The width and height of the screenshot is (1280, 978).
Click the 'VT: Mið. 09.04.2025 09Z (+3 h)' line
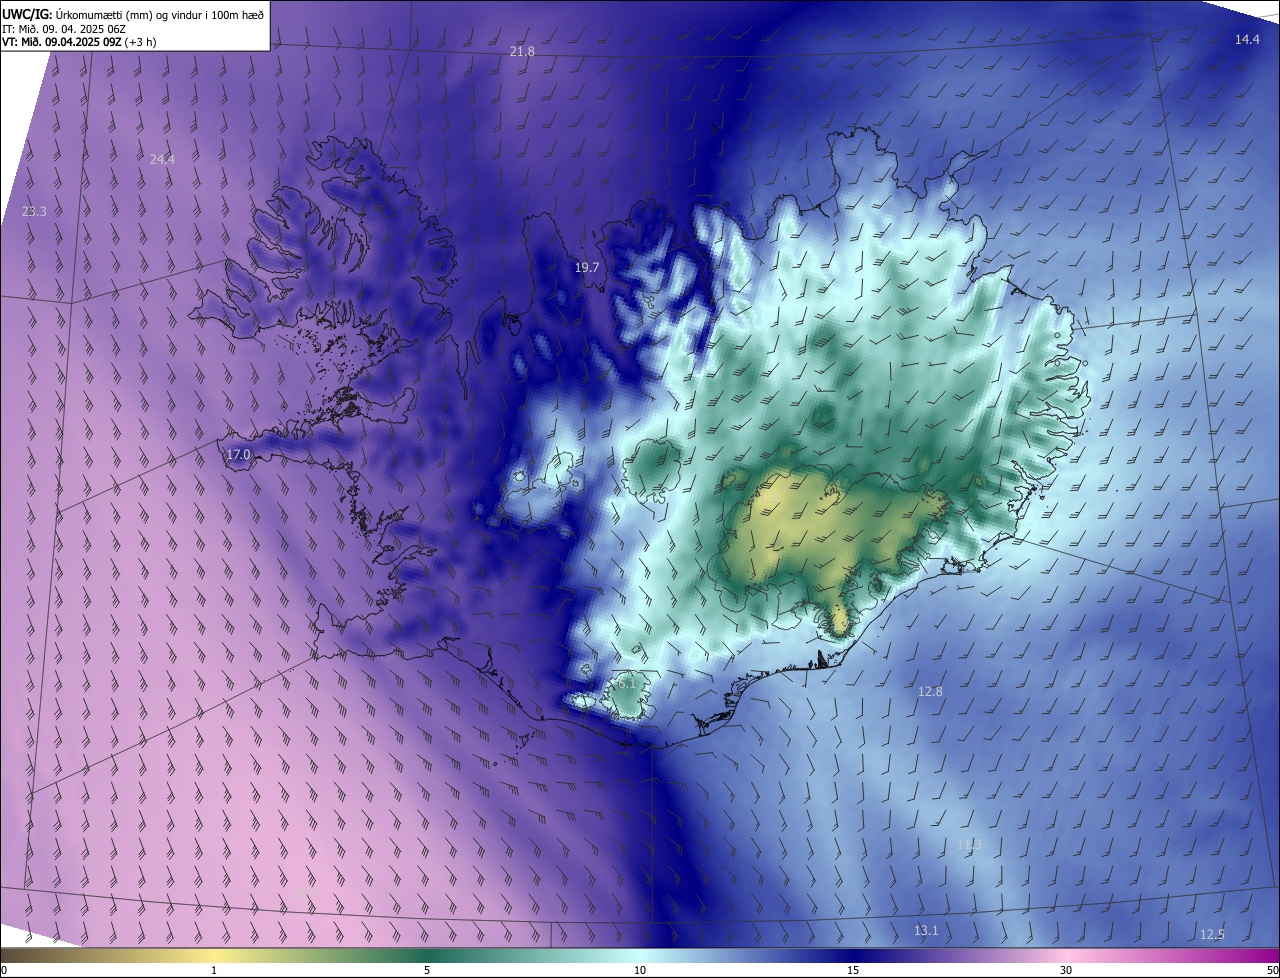click(x=79, y=42)
